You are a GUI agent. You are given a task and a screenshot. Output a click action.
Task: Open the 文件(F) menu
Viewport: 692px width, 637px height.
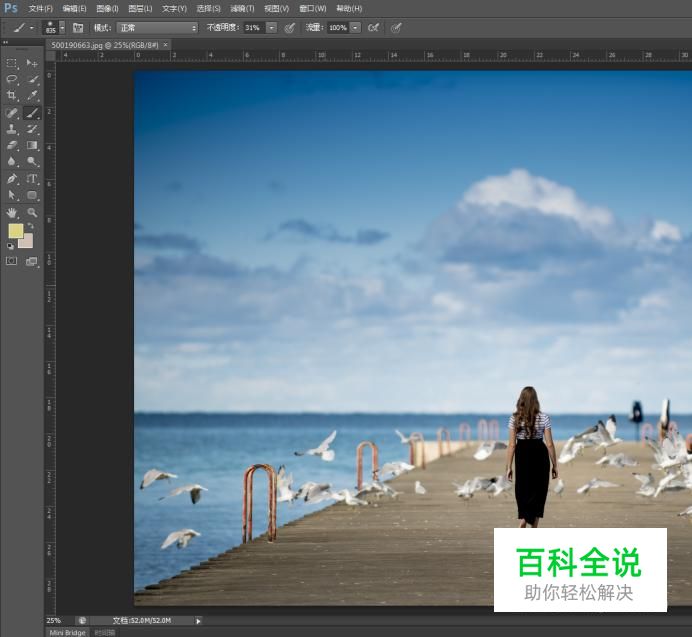[41, 8]
